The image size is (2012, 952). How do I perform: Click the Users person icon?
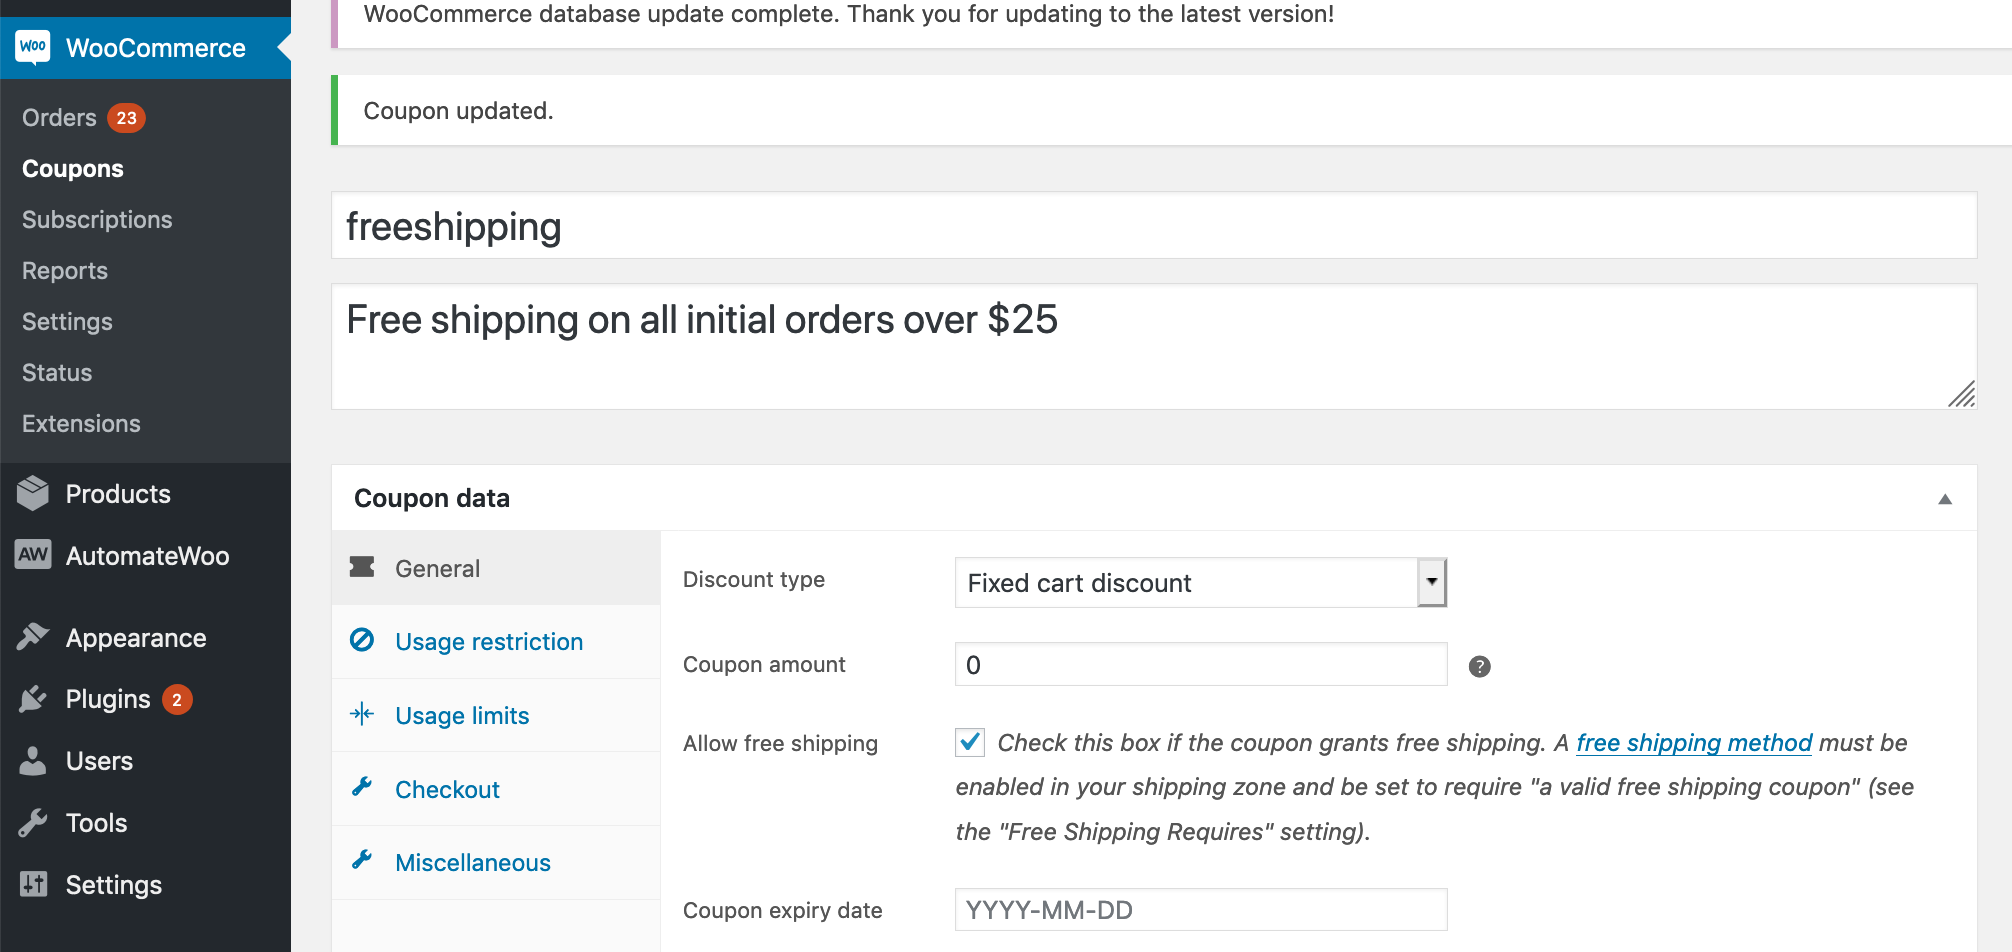coord(33,761)
